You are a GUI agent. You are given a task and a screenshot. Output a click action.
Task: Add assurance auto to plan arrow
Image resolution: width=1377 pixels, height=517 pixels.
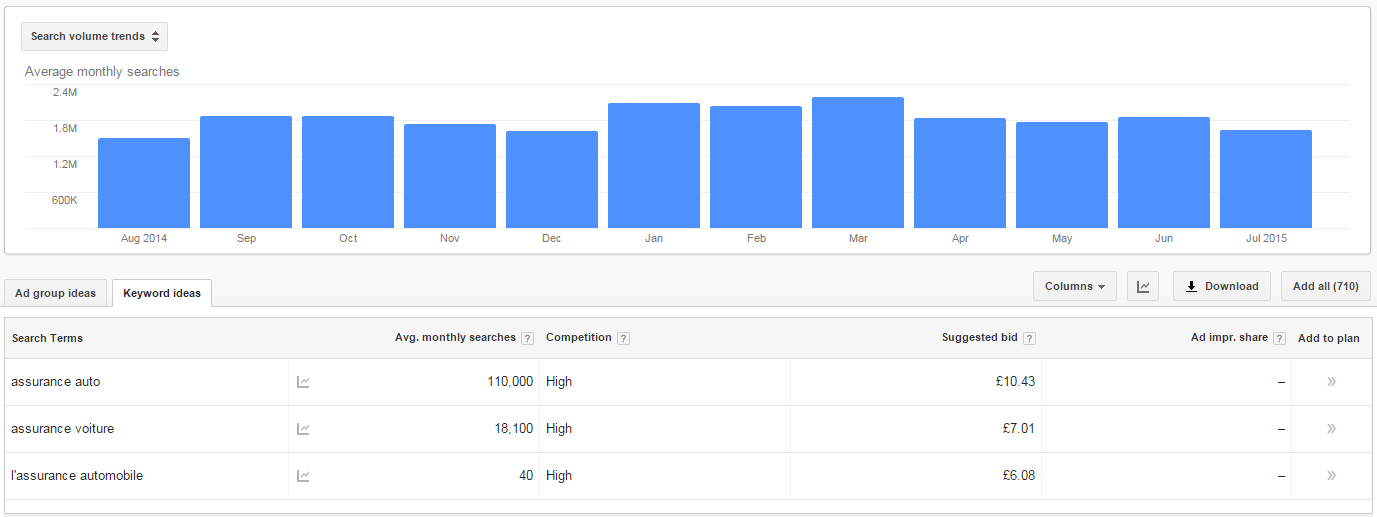(1331, 382)
